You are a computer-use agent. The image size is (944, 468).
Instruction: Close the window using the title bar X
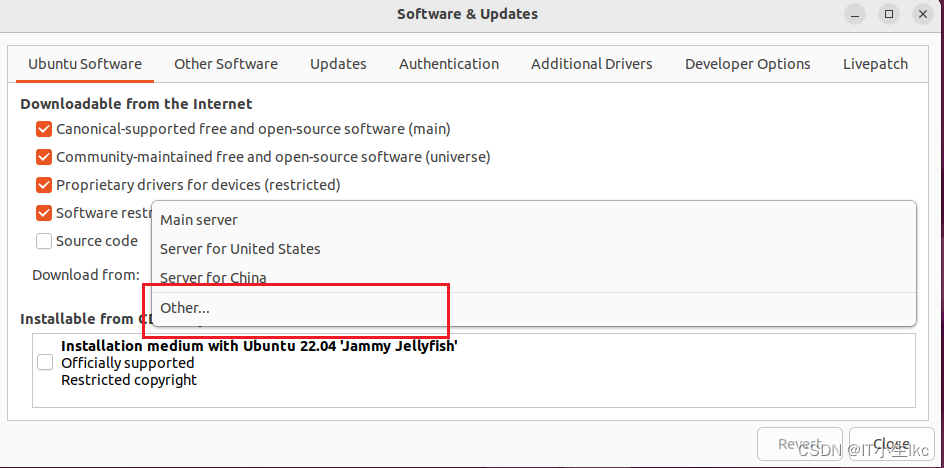click(x=922, y=14)
